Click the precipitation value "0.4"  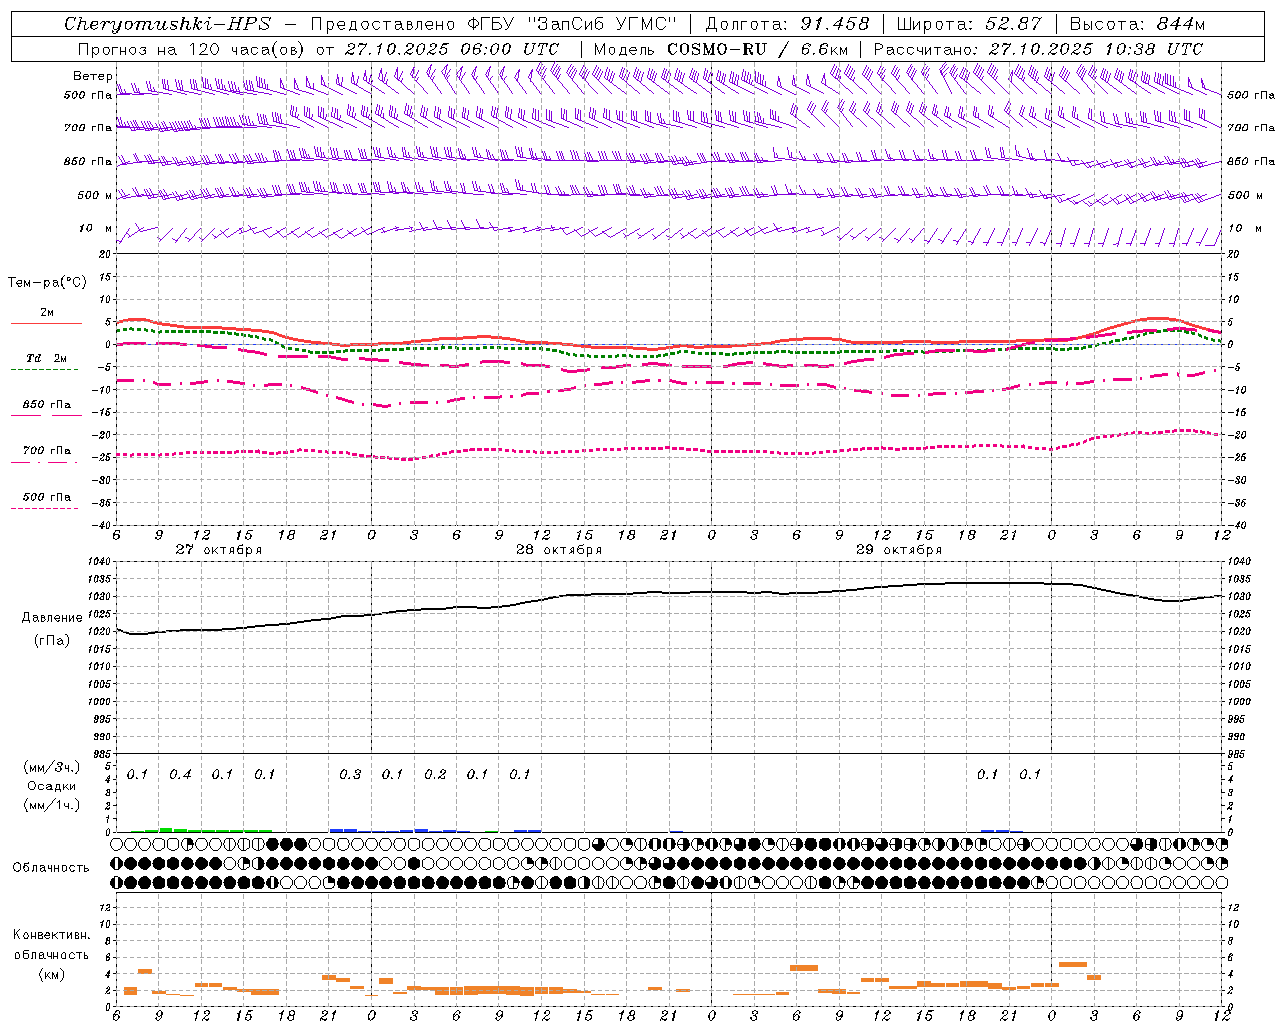180,774
